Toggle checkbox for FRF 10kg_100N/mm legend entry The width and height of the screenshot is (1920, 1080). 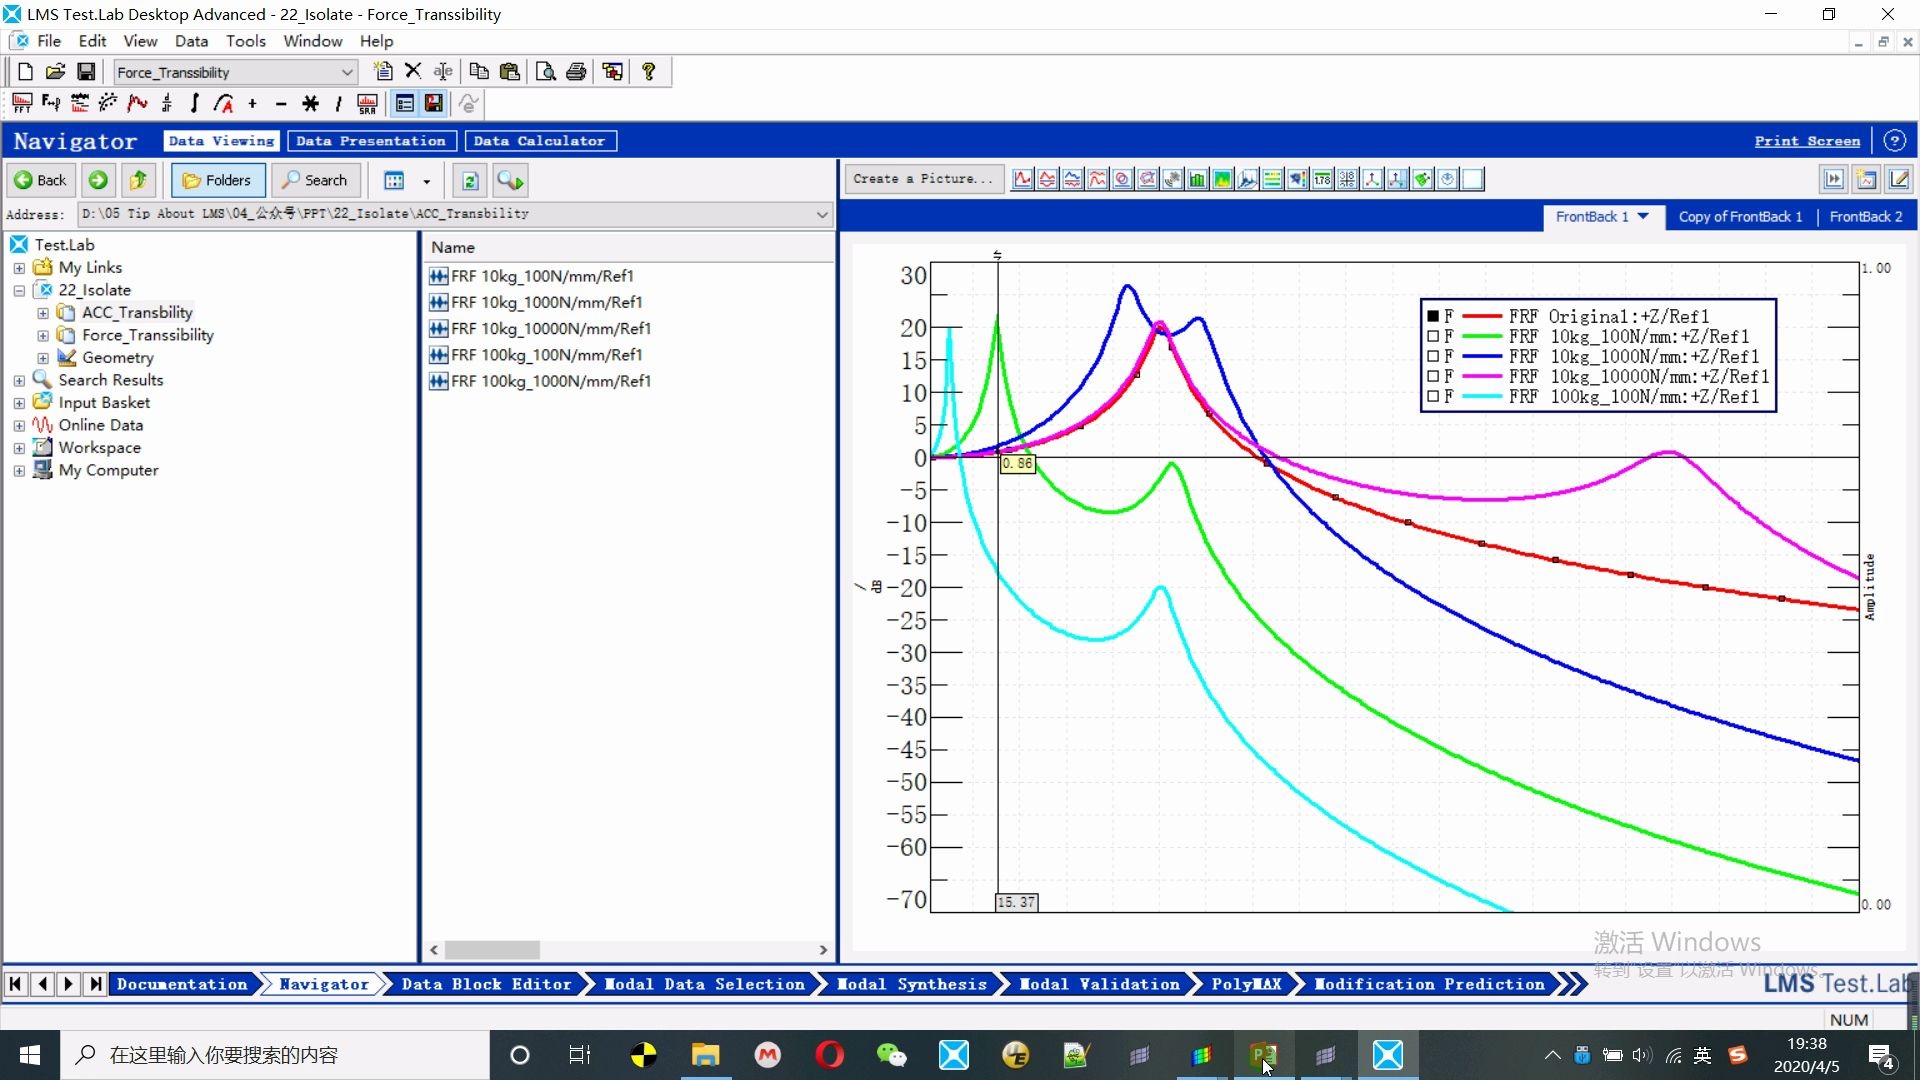coord(1433,336)
